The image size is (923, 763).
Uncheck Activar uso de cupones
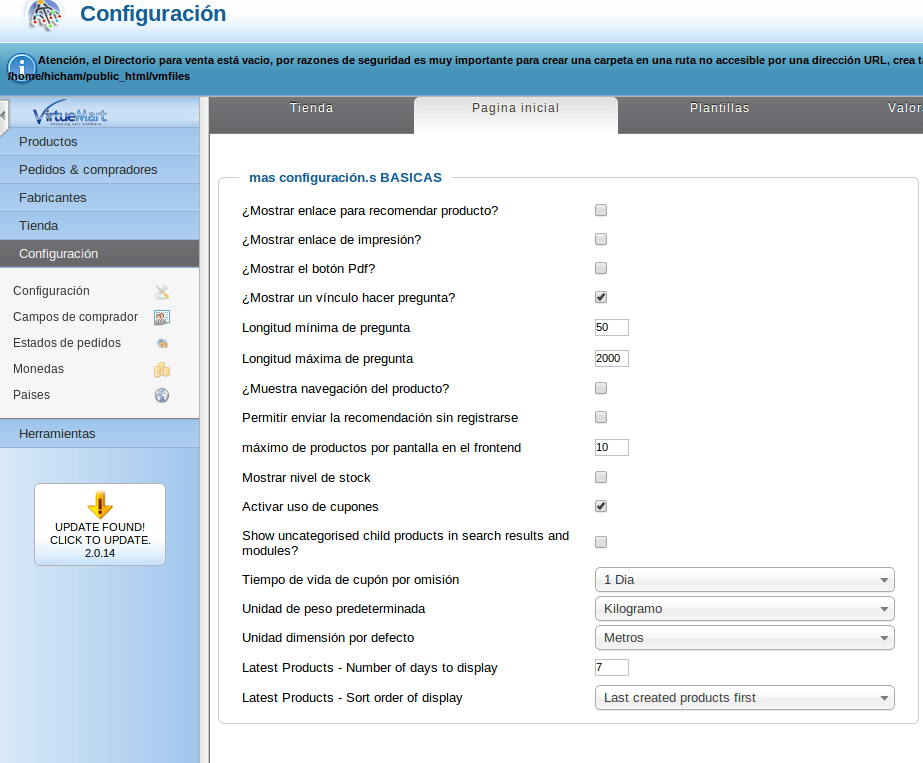click(600, 506)
